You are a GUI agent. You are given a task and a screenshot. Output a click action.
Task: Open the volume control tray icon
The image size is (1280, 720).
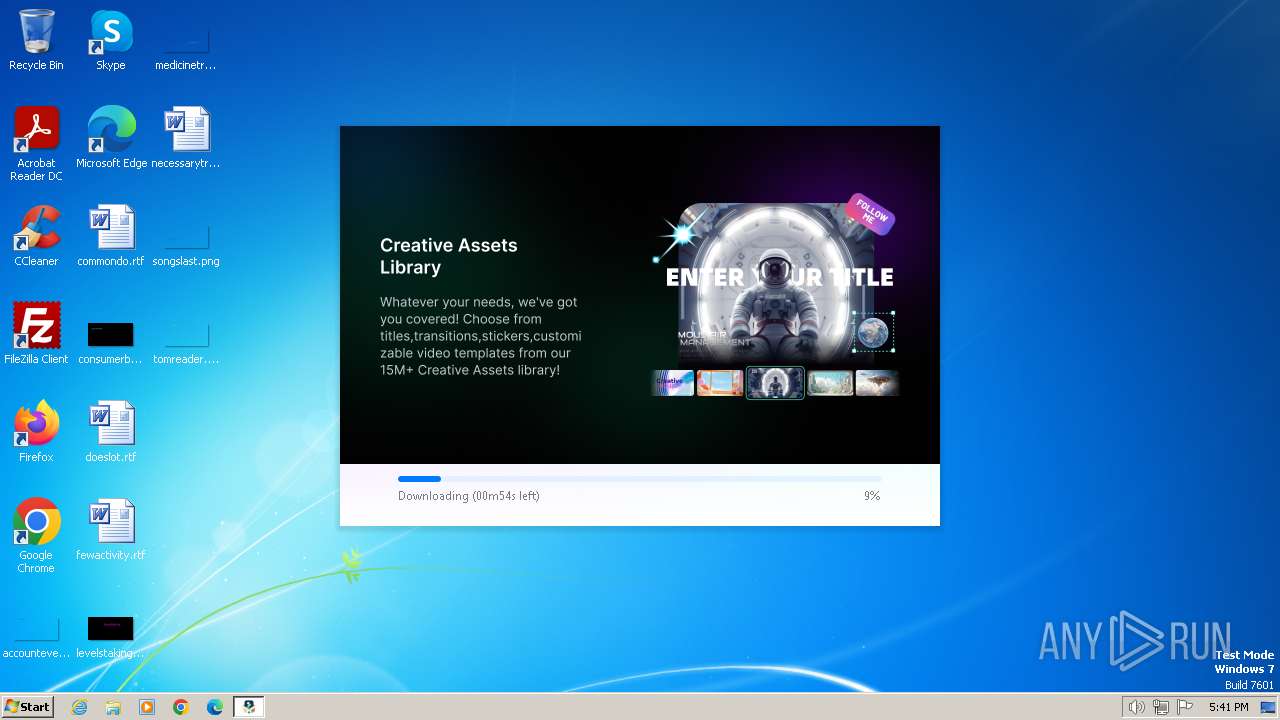[x=1136, y=707]
